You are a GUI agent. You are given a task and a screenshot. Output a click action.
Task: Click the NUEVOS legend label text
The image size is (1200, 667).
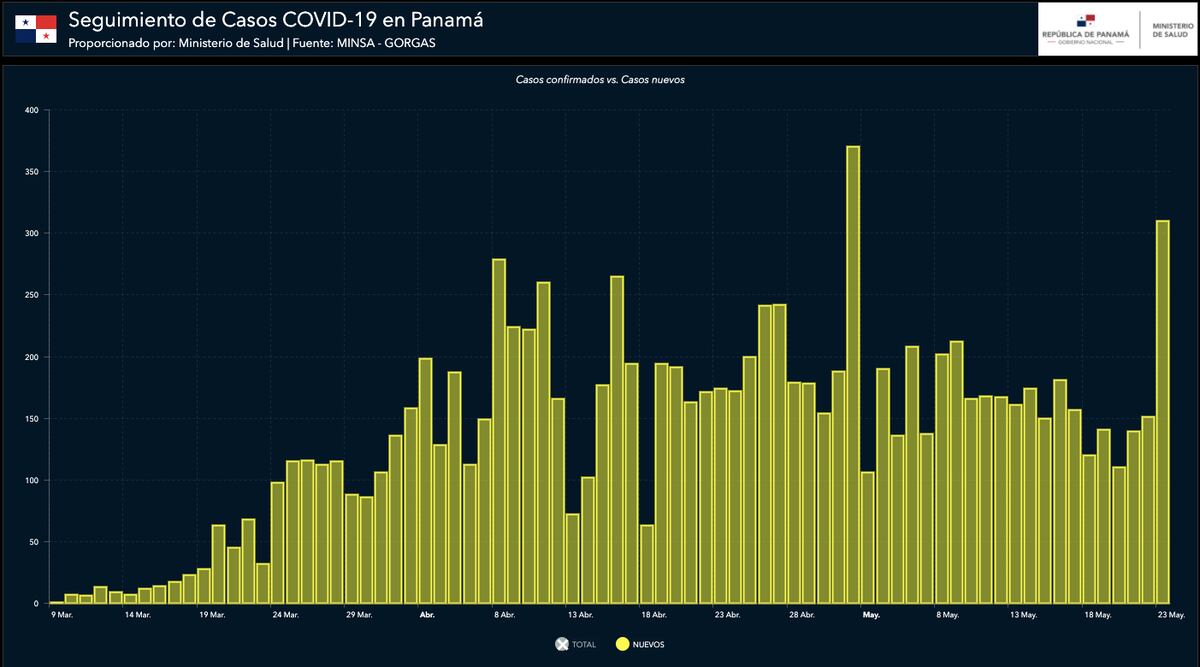coord(648,645)
